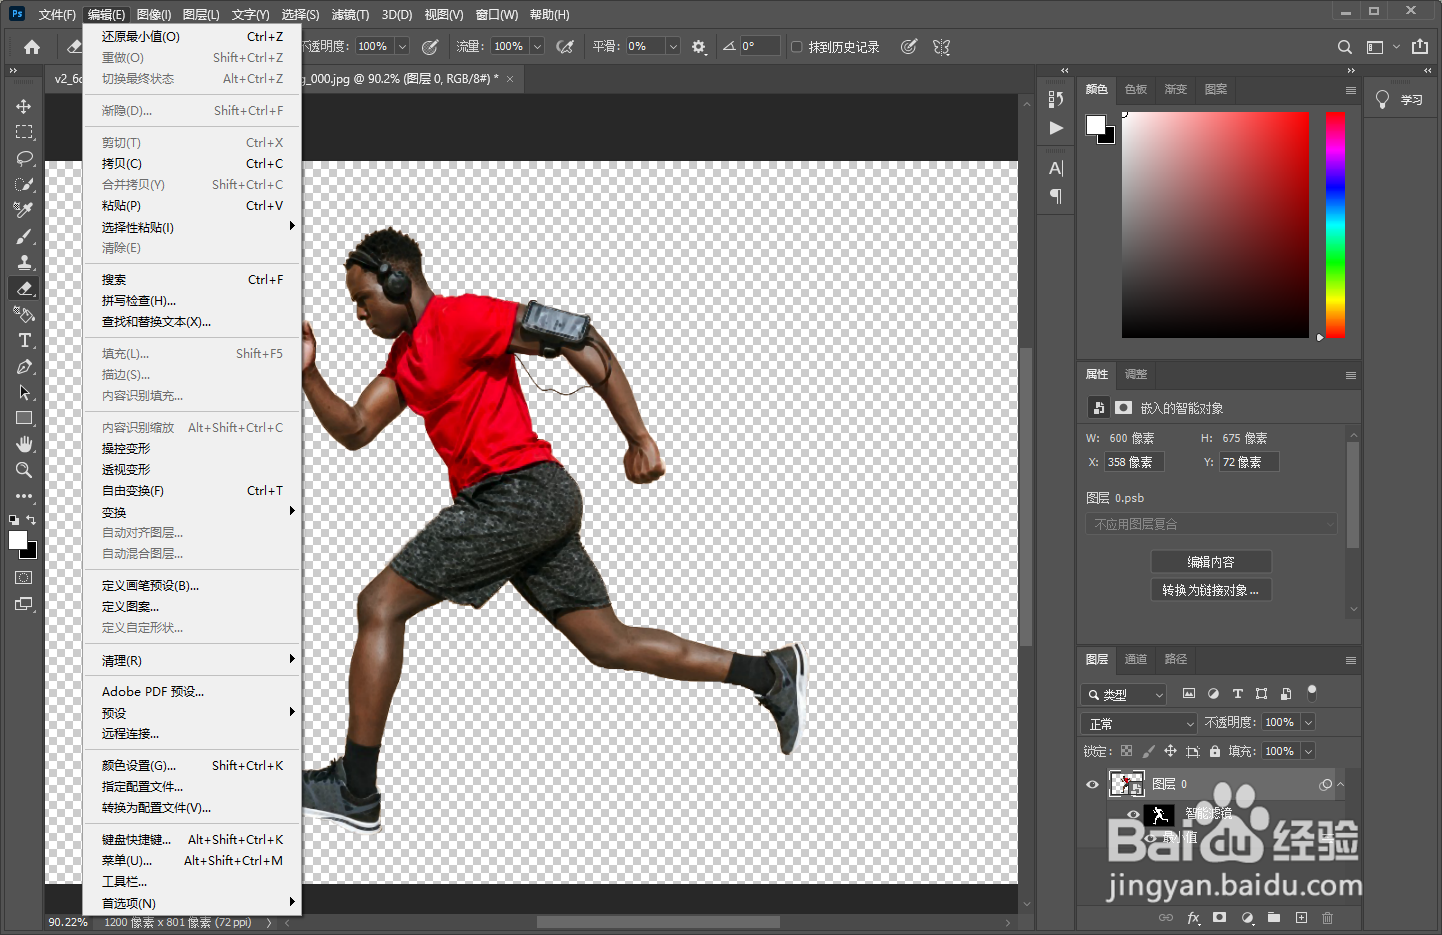
Task: Hide 智能滤镜 smart filters eye icon
Action: click(1133, 814)
